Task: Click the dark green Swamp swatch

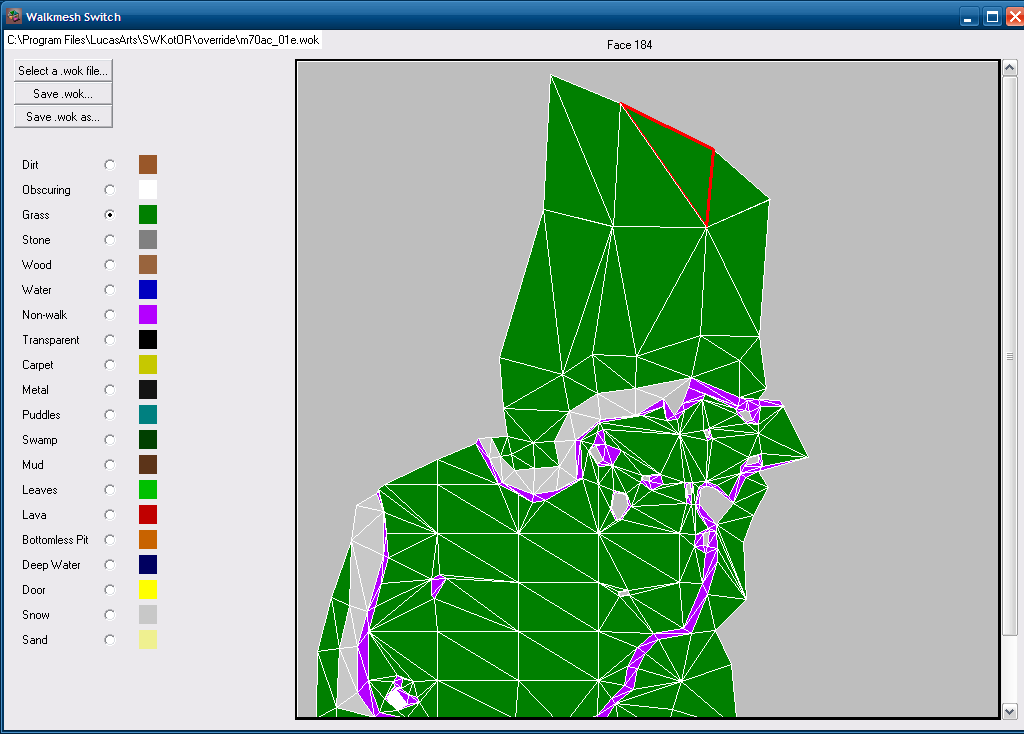Action: tap(148, 439)
